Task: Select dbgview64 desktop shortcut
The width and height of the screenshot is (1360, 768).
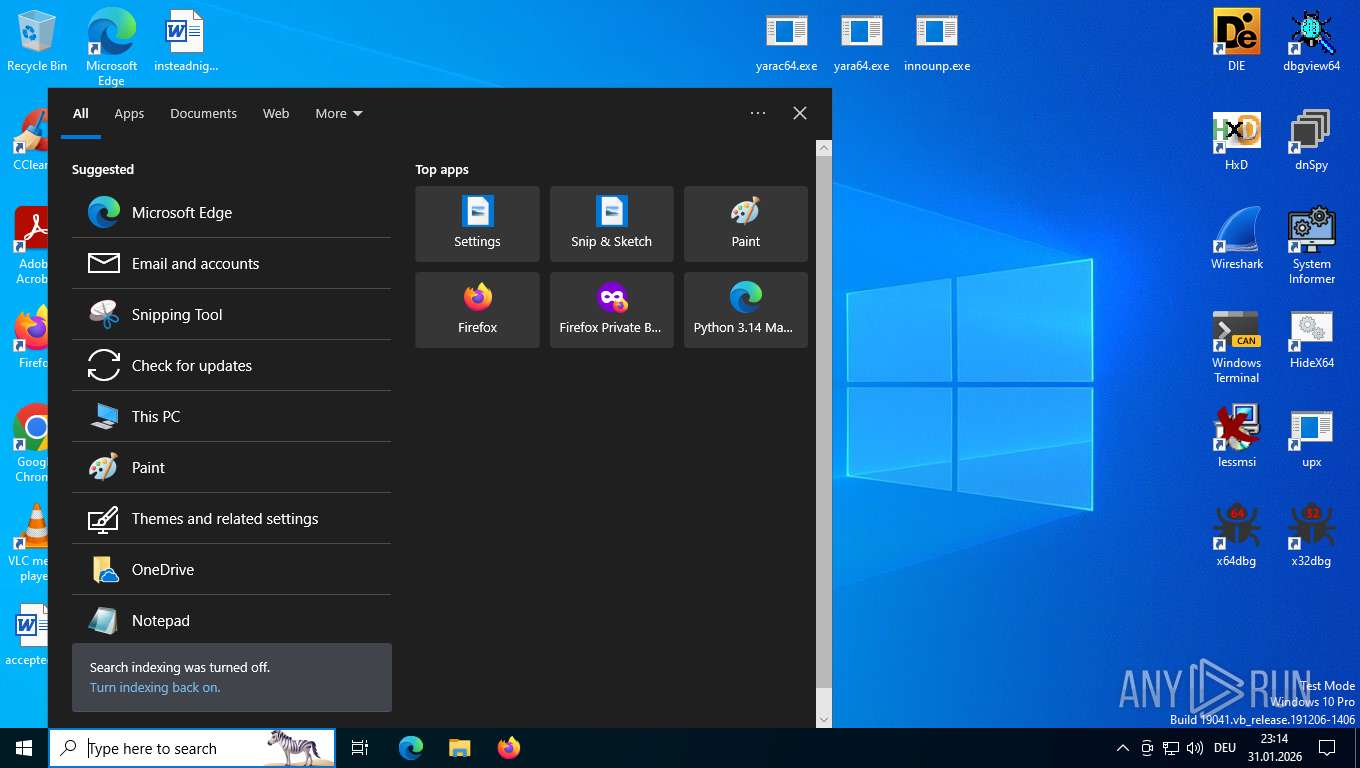Action: (1312, 41)
